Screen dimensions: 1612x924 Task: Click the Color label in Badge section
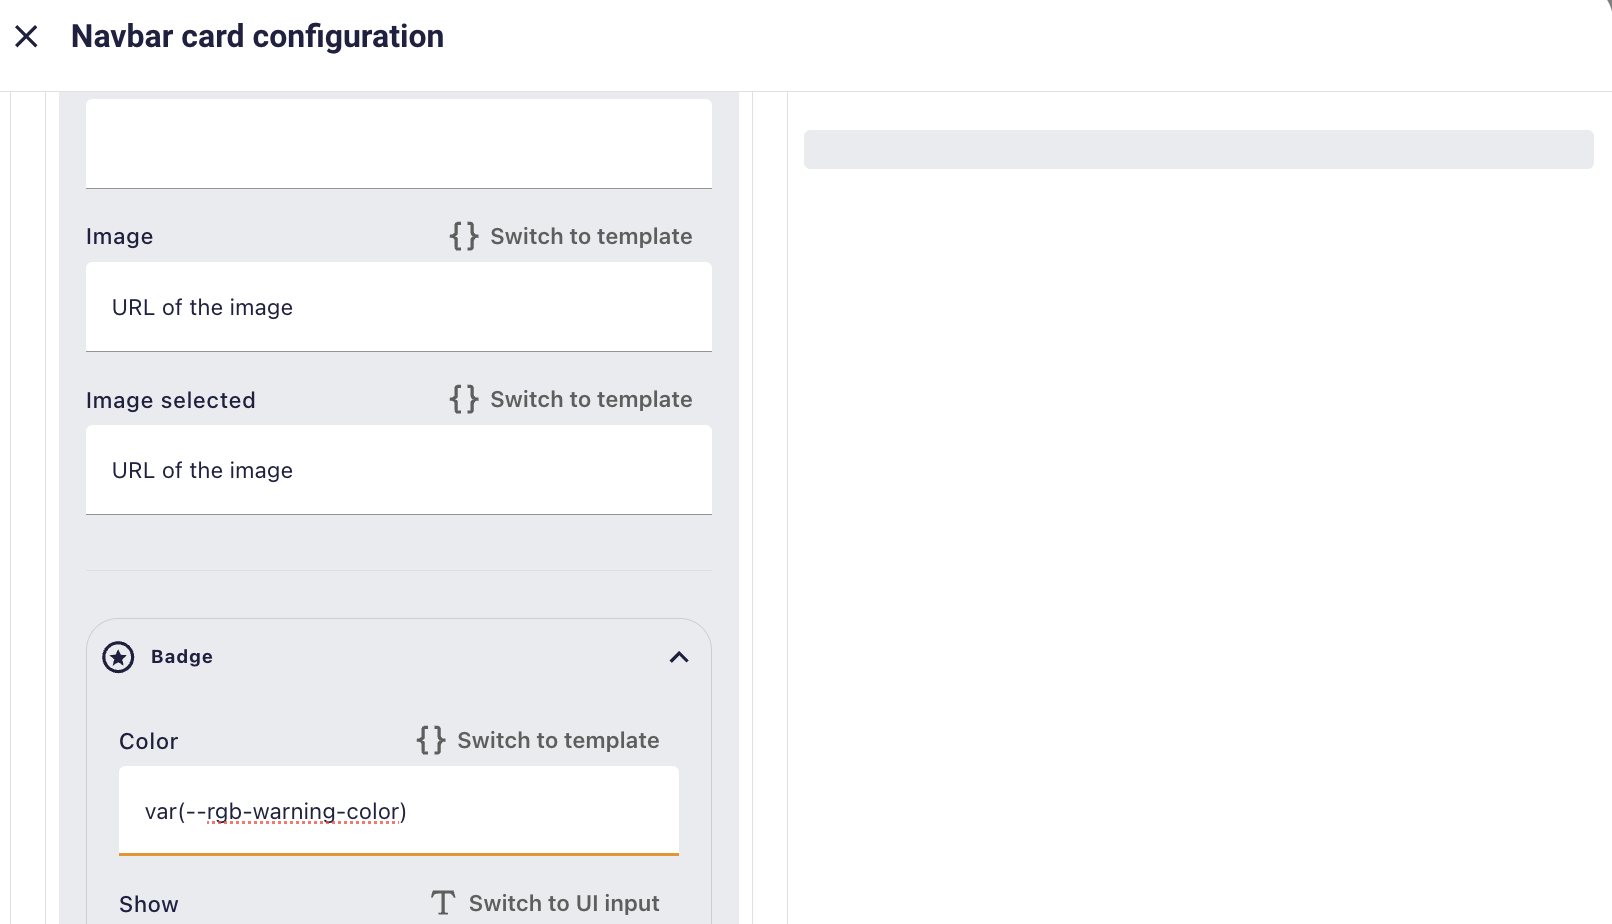(x=149, y=741)
